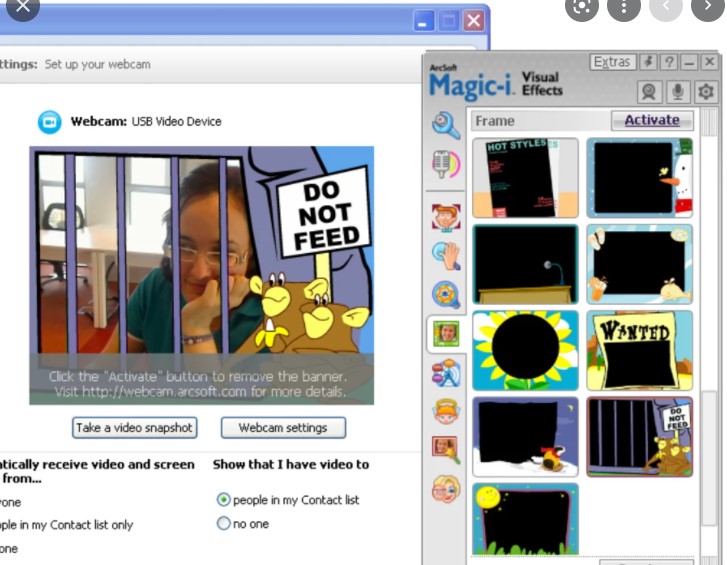Select the Frame category tab in sidebar
The width and height of the screenshot is (727, 565).
[x=446, y=334]
